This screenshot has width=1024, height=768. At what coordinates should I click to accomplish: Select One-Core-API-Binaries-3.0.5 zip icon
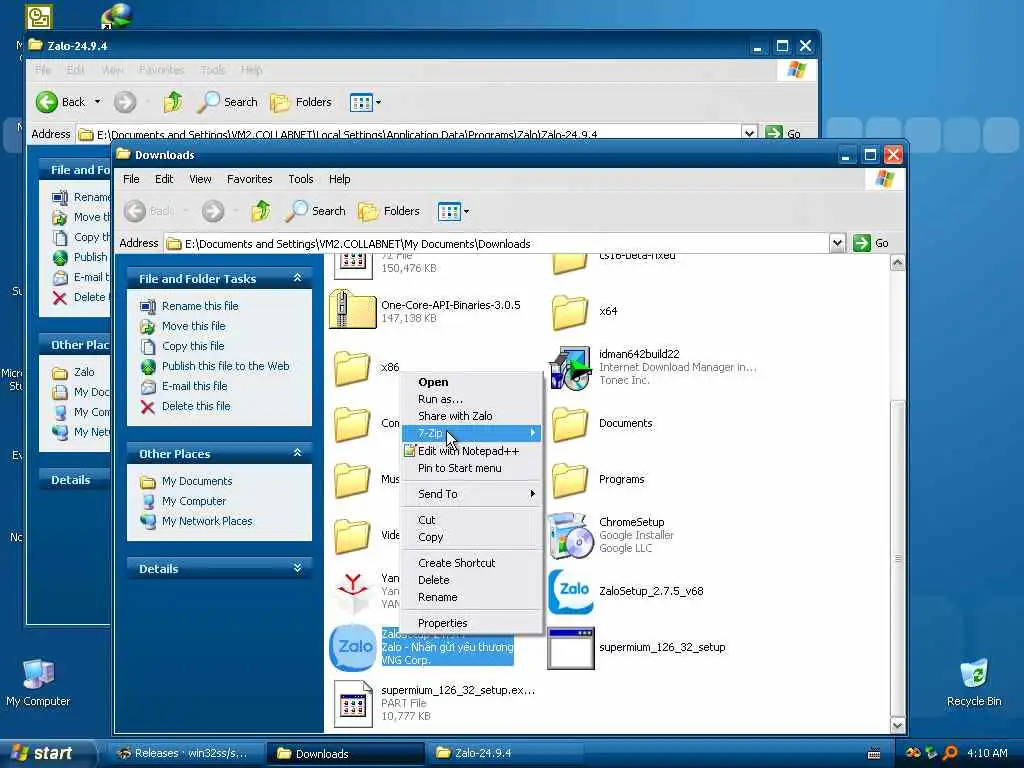tap(353, 310)
